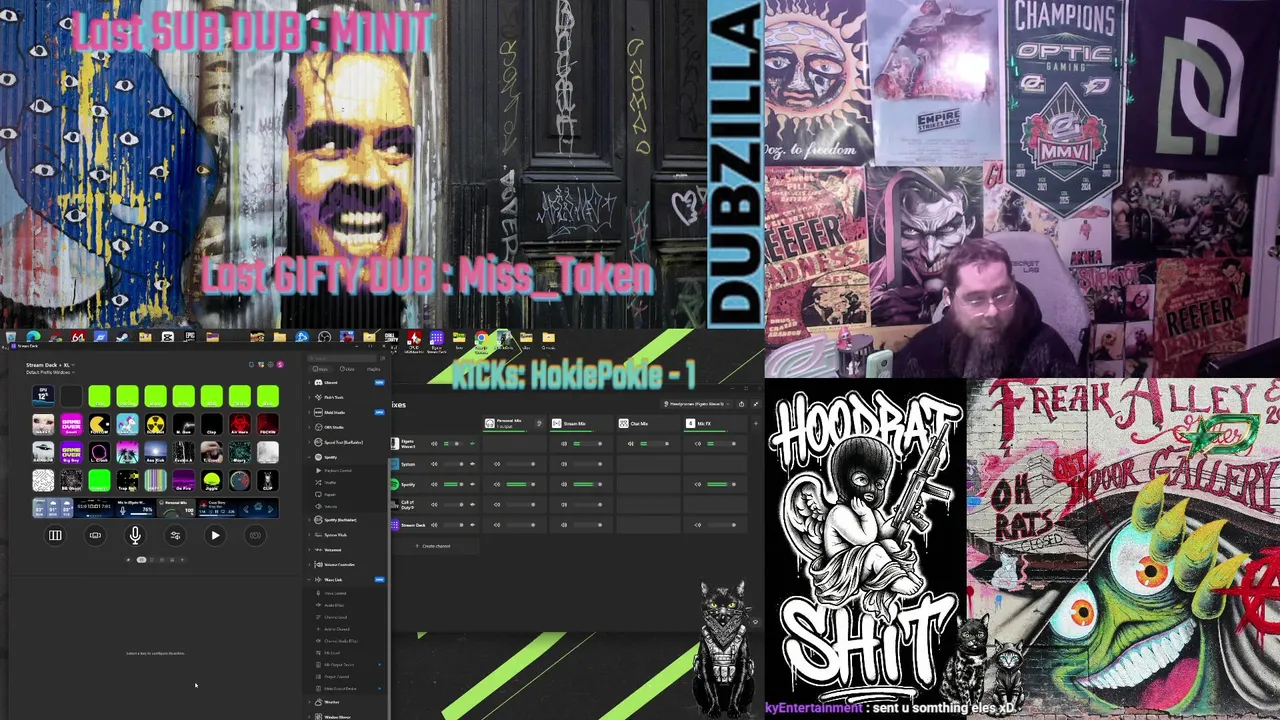Select the BB Ghost key
1280x720 pixels.
71,480
